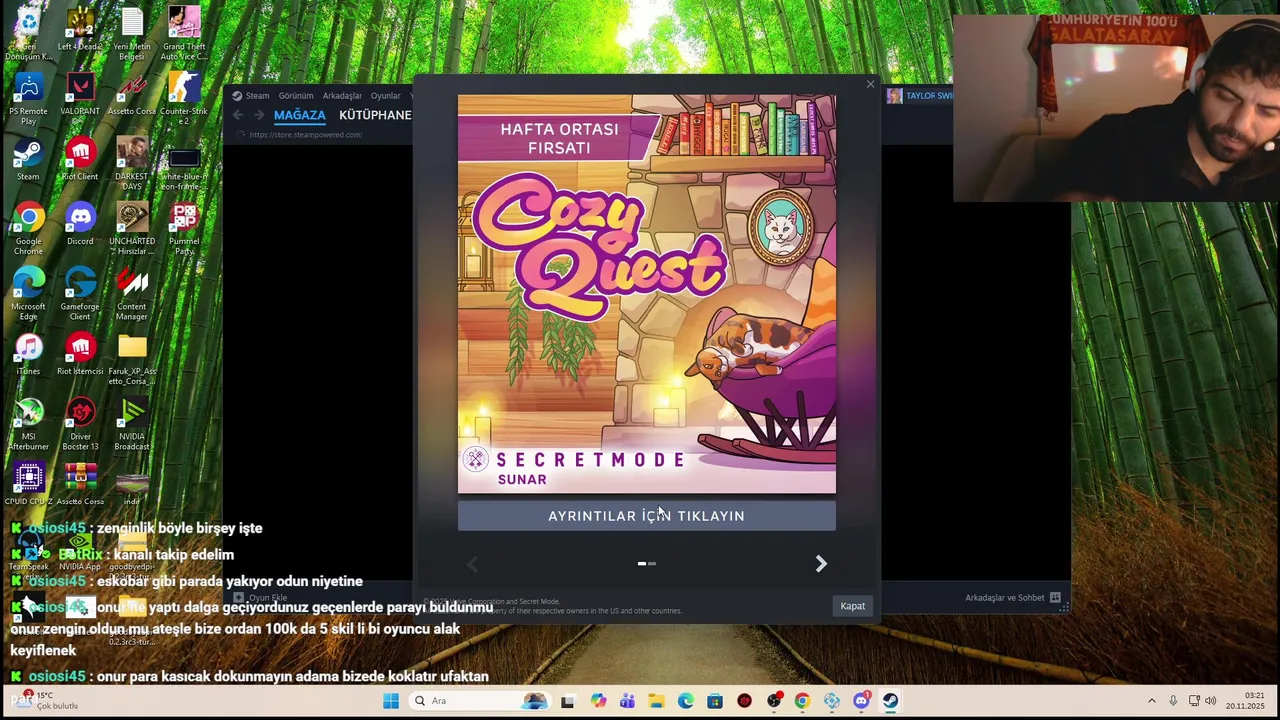This screenshot has width=1280, height=720.
Task: Click Oyun Ekle in the Steam window
Action: (x=261, y=598)
